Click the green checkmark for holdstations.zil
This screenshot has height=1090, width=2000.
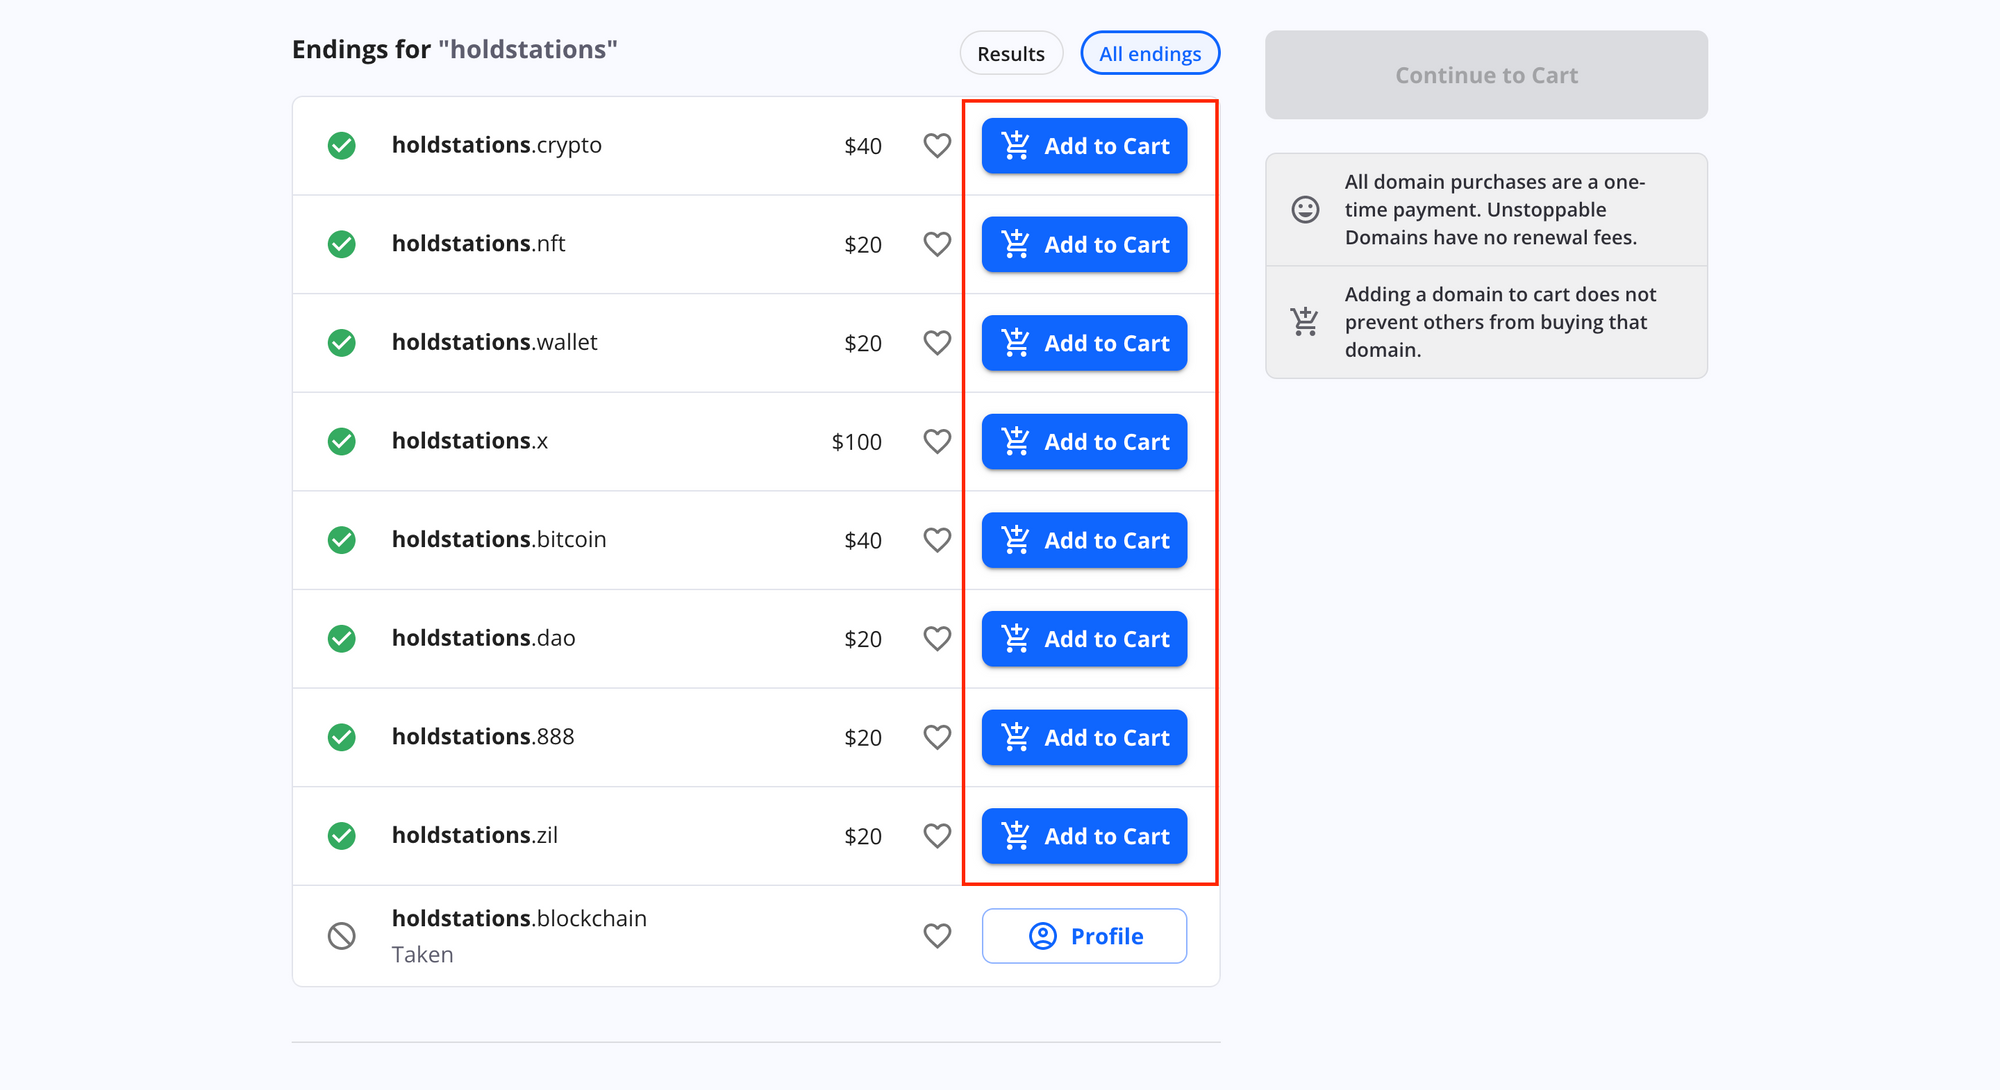pos(342,835)
